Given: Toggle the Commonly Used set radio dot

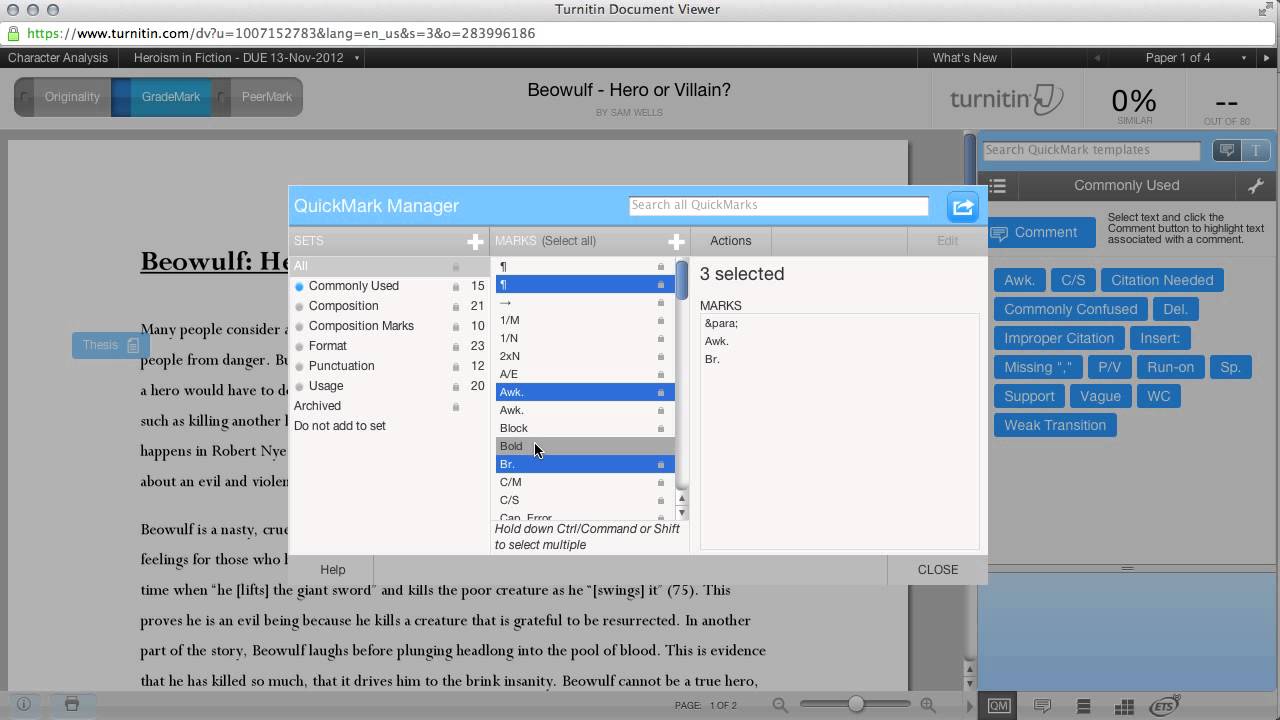Looking at the screenshot, I should point(299,286).
